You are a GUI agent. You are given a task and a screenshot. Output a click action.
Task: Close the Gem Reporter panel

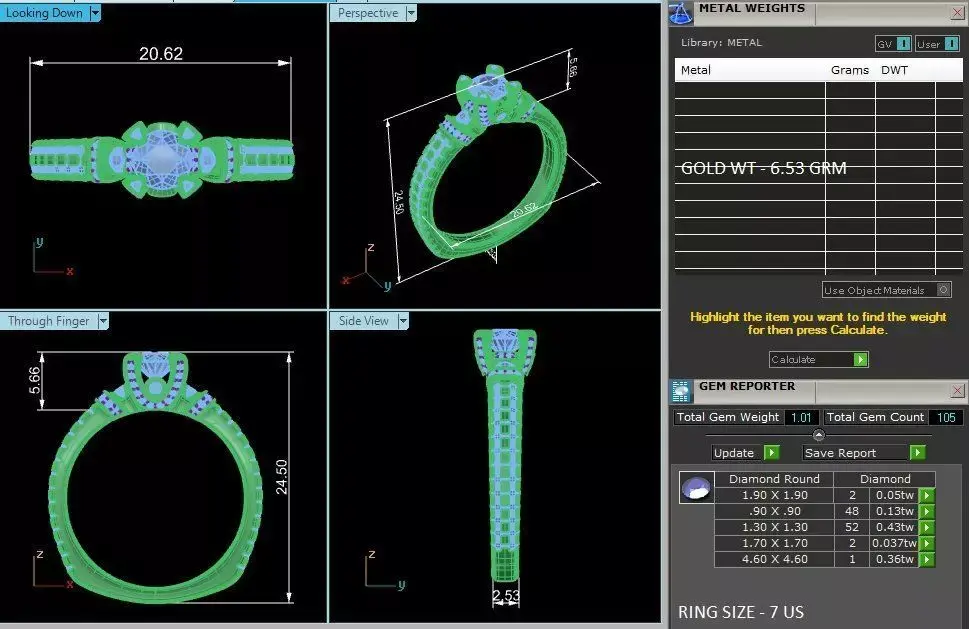(x=957, y=390)
